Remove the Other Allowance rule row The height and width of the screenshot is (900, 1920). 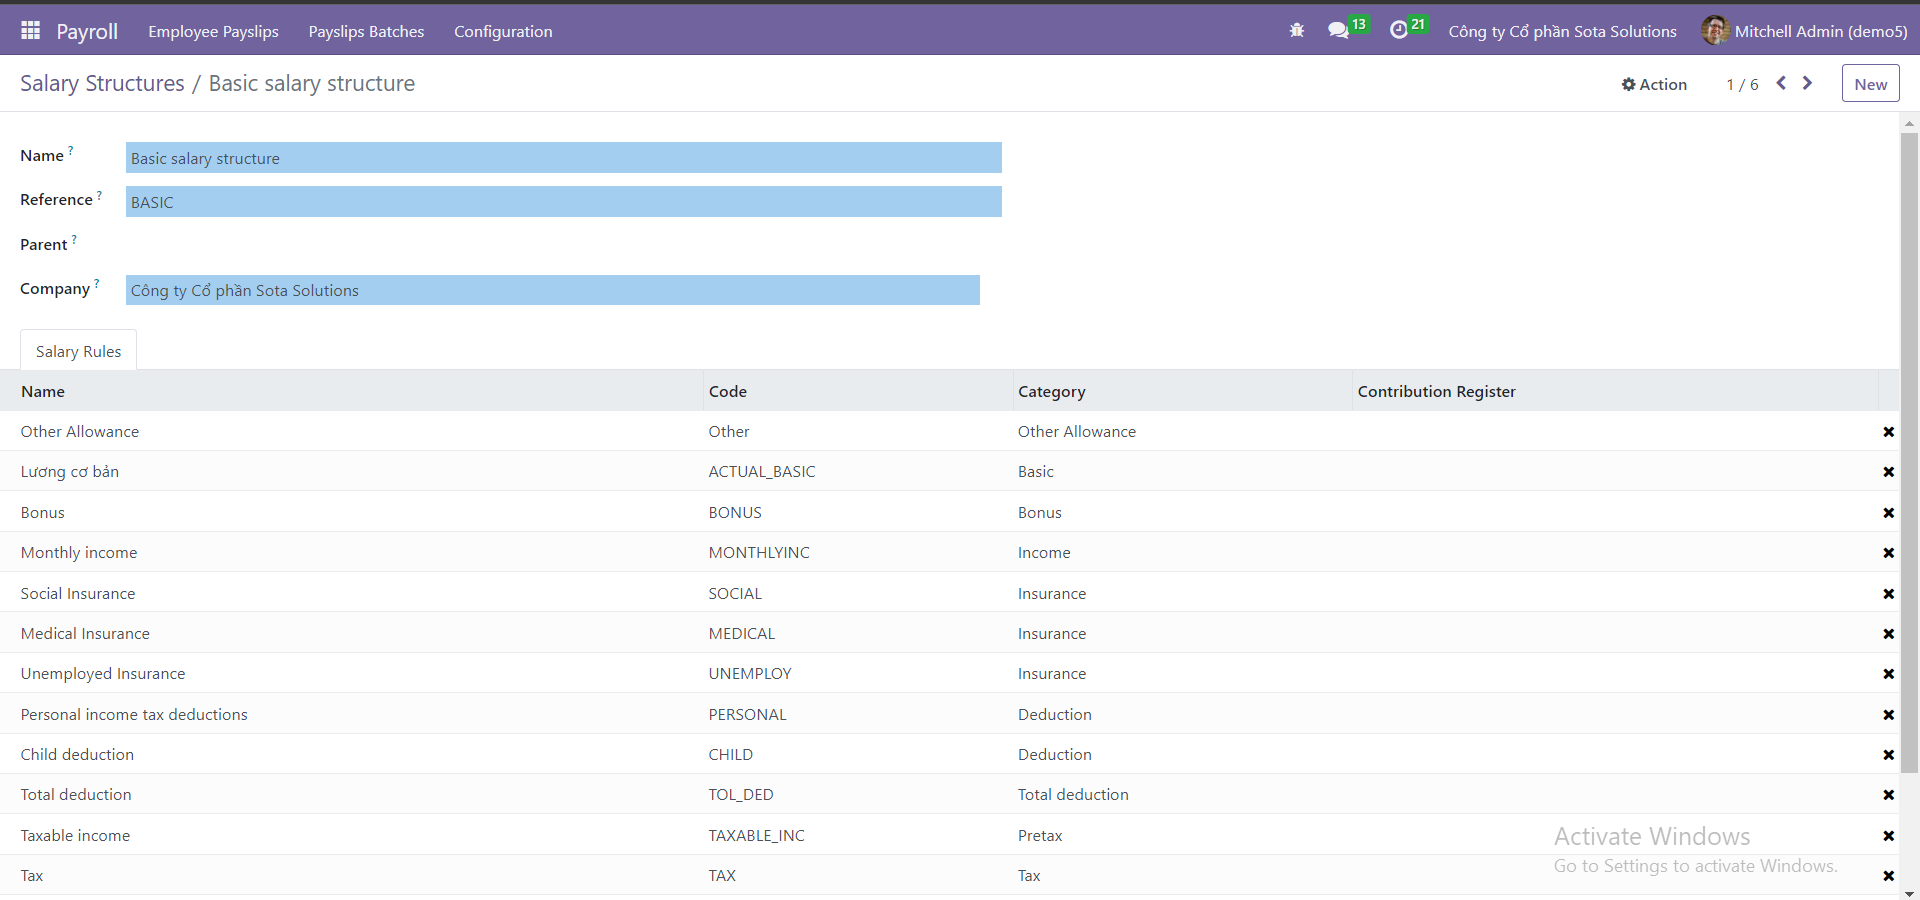pyautogui.click(x=1888, y=432)
